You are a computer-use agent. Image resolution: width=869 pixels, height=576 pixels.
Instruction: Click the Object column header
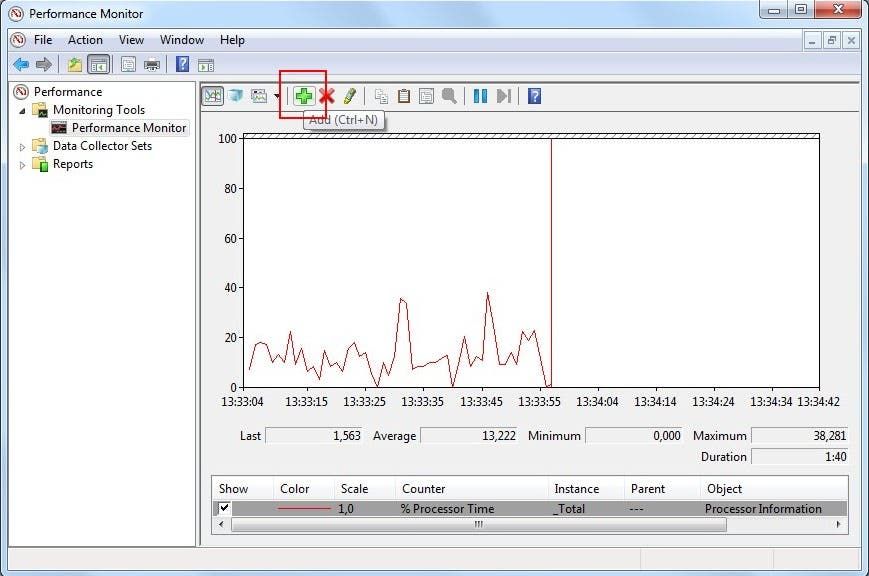724,489
